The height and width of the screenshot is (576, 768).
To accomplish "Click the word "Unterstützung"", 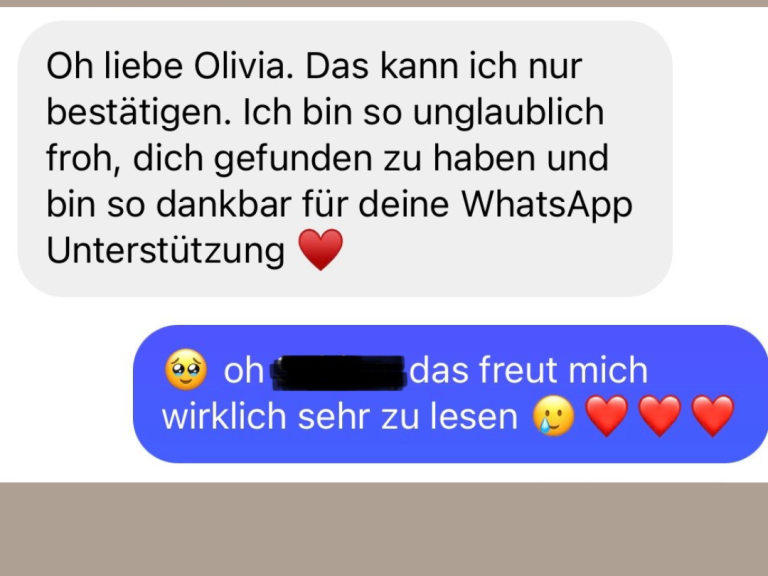I will [x=166, y=250].
